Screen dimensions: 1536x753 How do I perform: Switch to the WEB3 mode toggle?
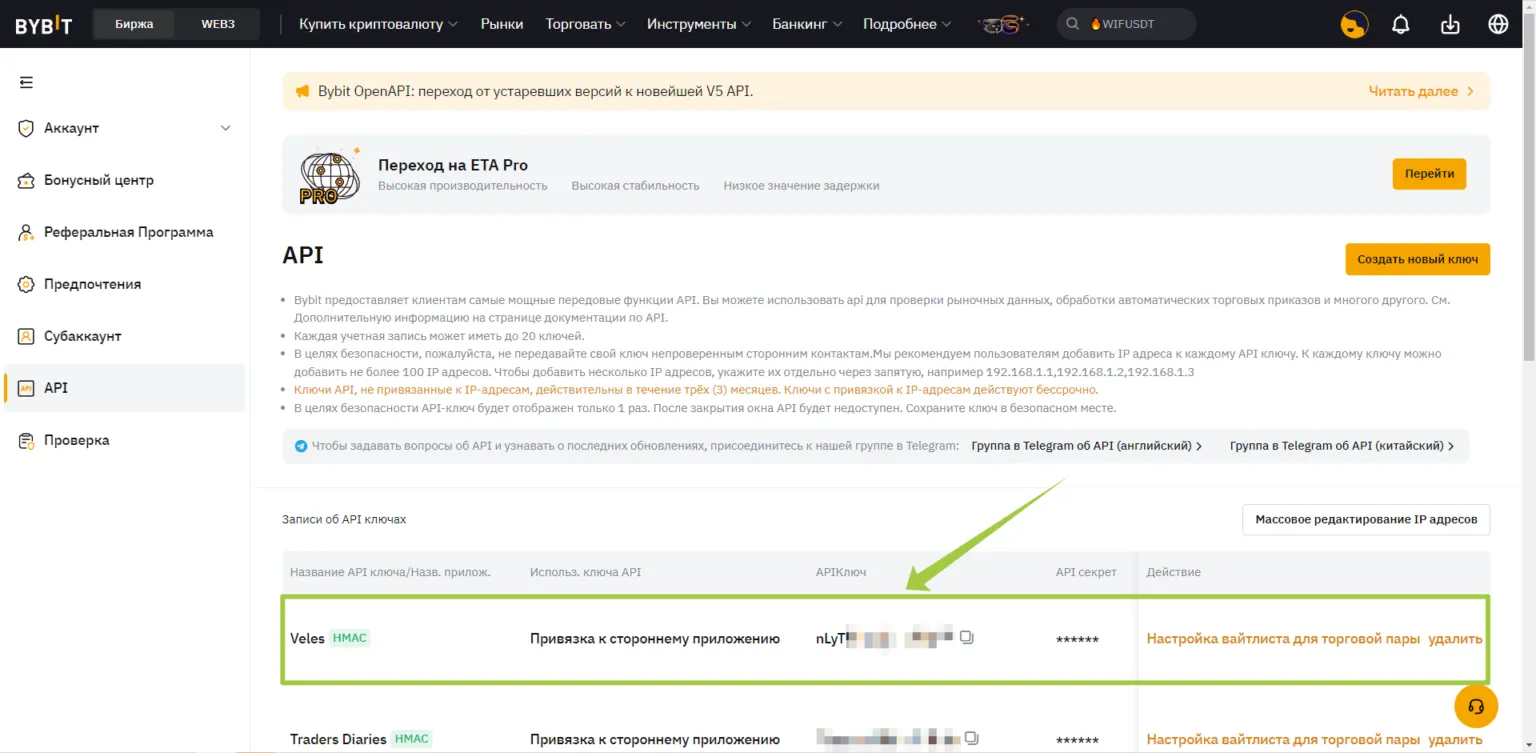(x=216, y=22)
